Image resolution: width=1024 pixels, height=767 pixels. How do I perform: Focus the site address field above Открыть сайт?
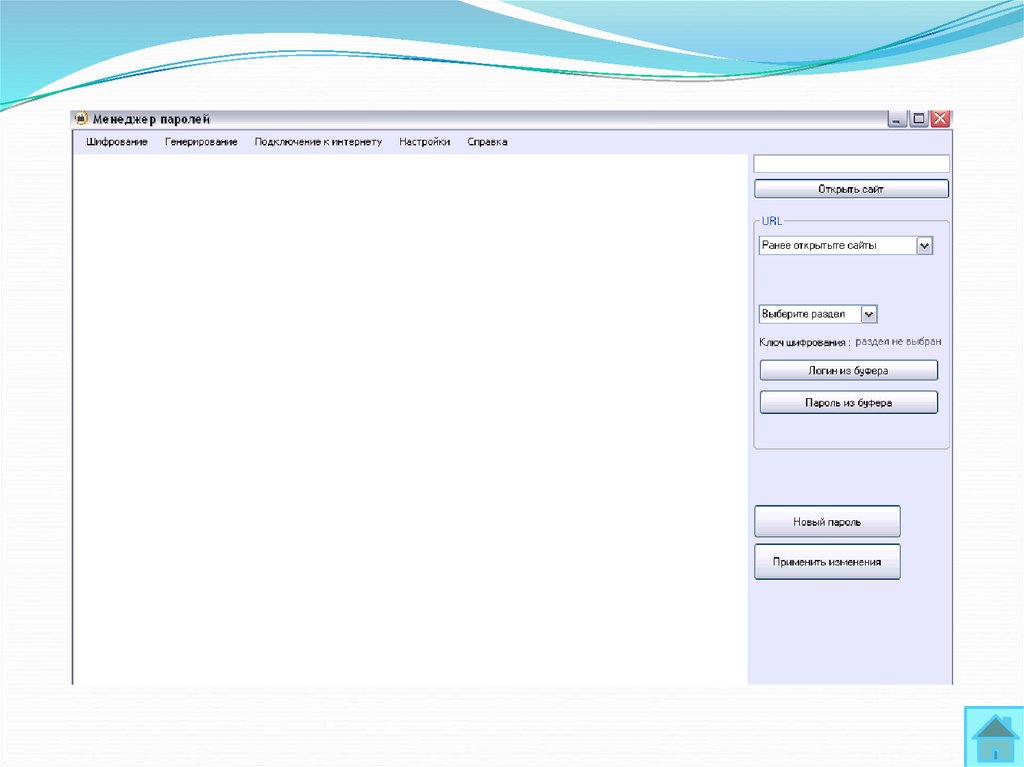tap(850, 164)
